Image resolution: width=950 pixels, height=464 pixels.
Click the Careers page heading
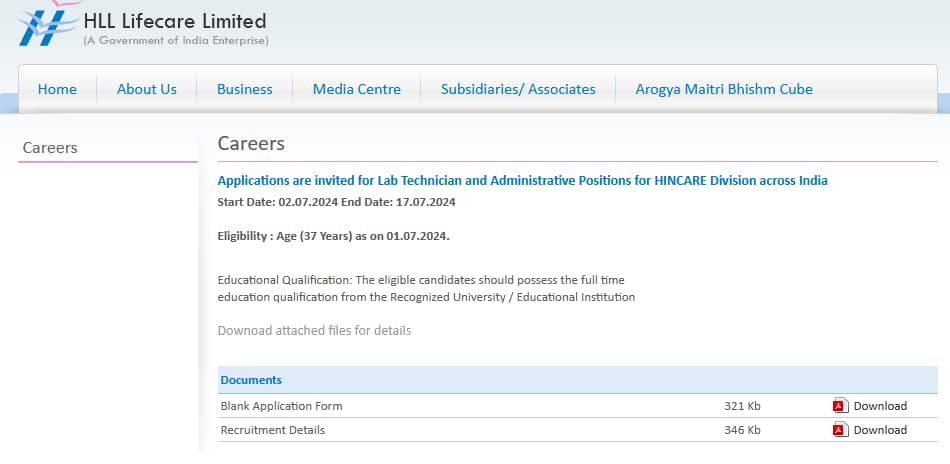tap(251, 144)
